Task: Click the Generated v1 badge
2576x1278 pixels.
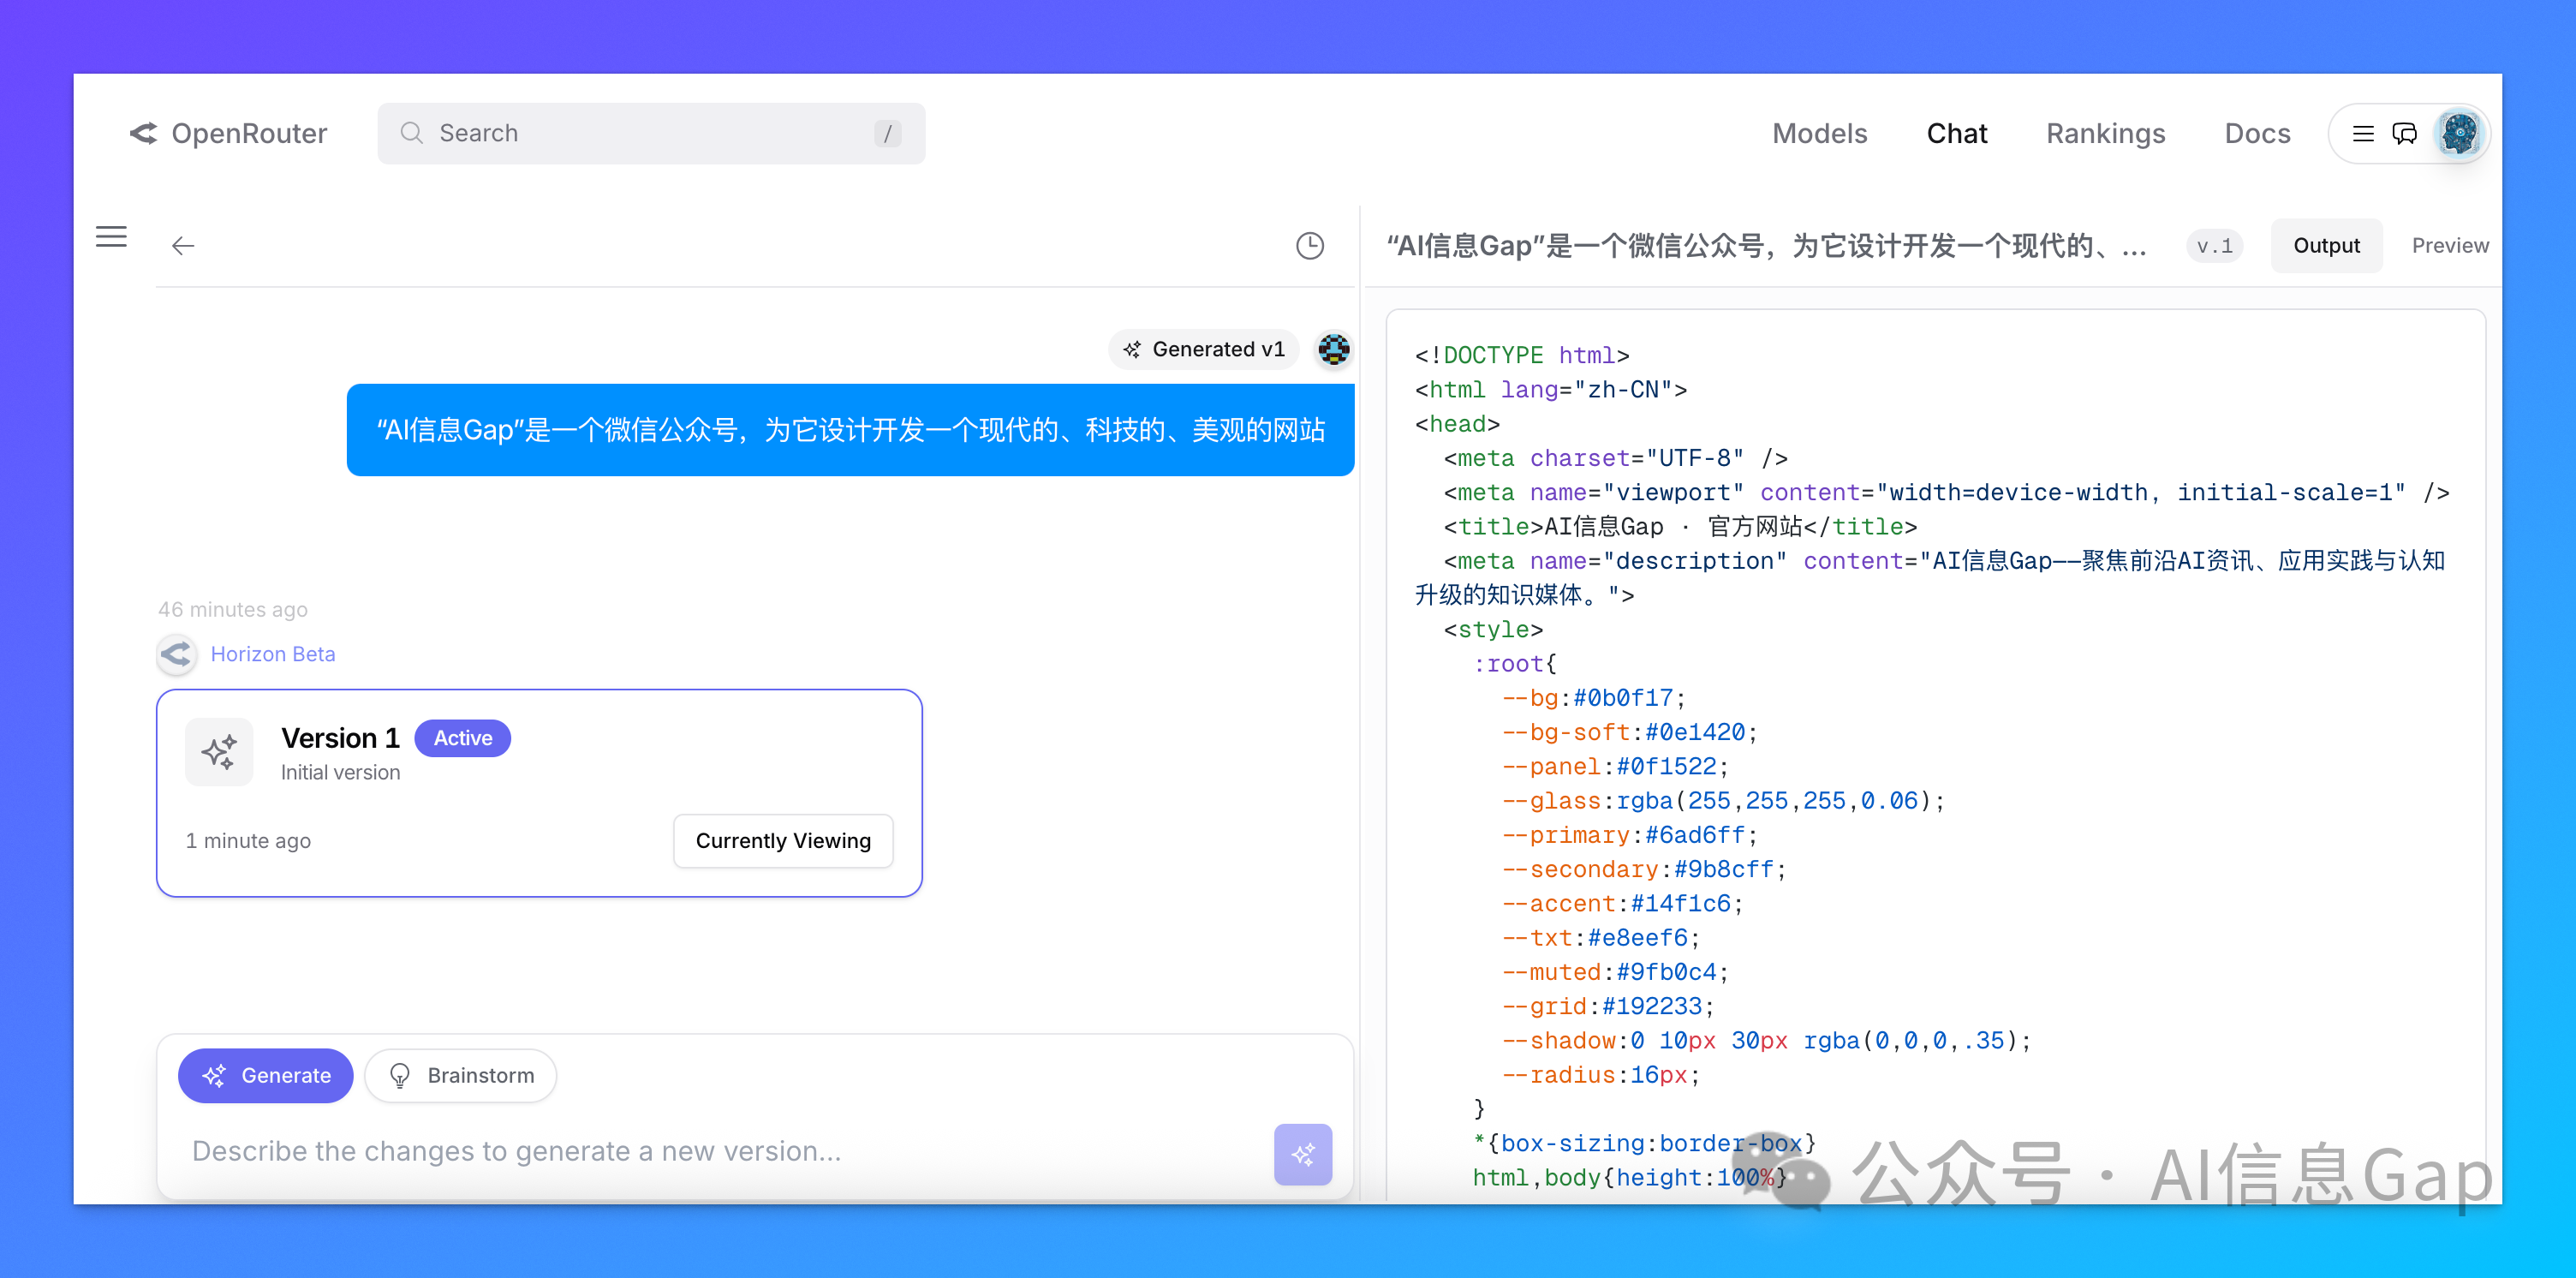Action: (x=1204, y=349)
